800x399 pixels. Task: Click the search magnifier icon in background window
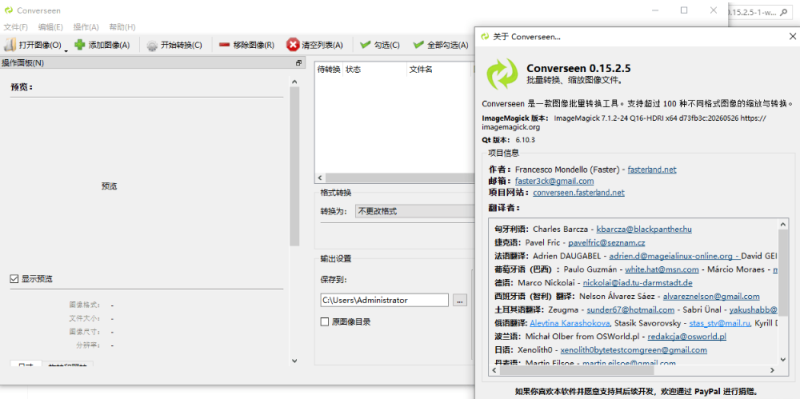point(784,11)
